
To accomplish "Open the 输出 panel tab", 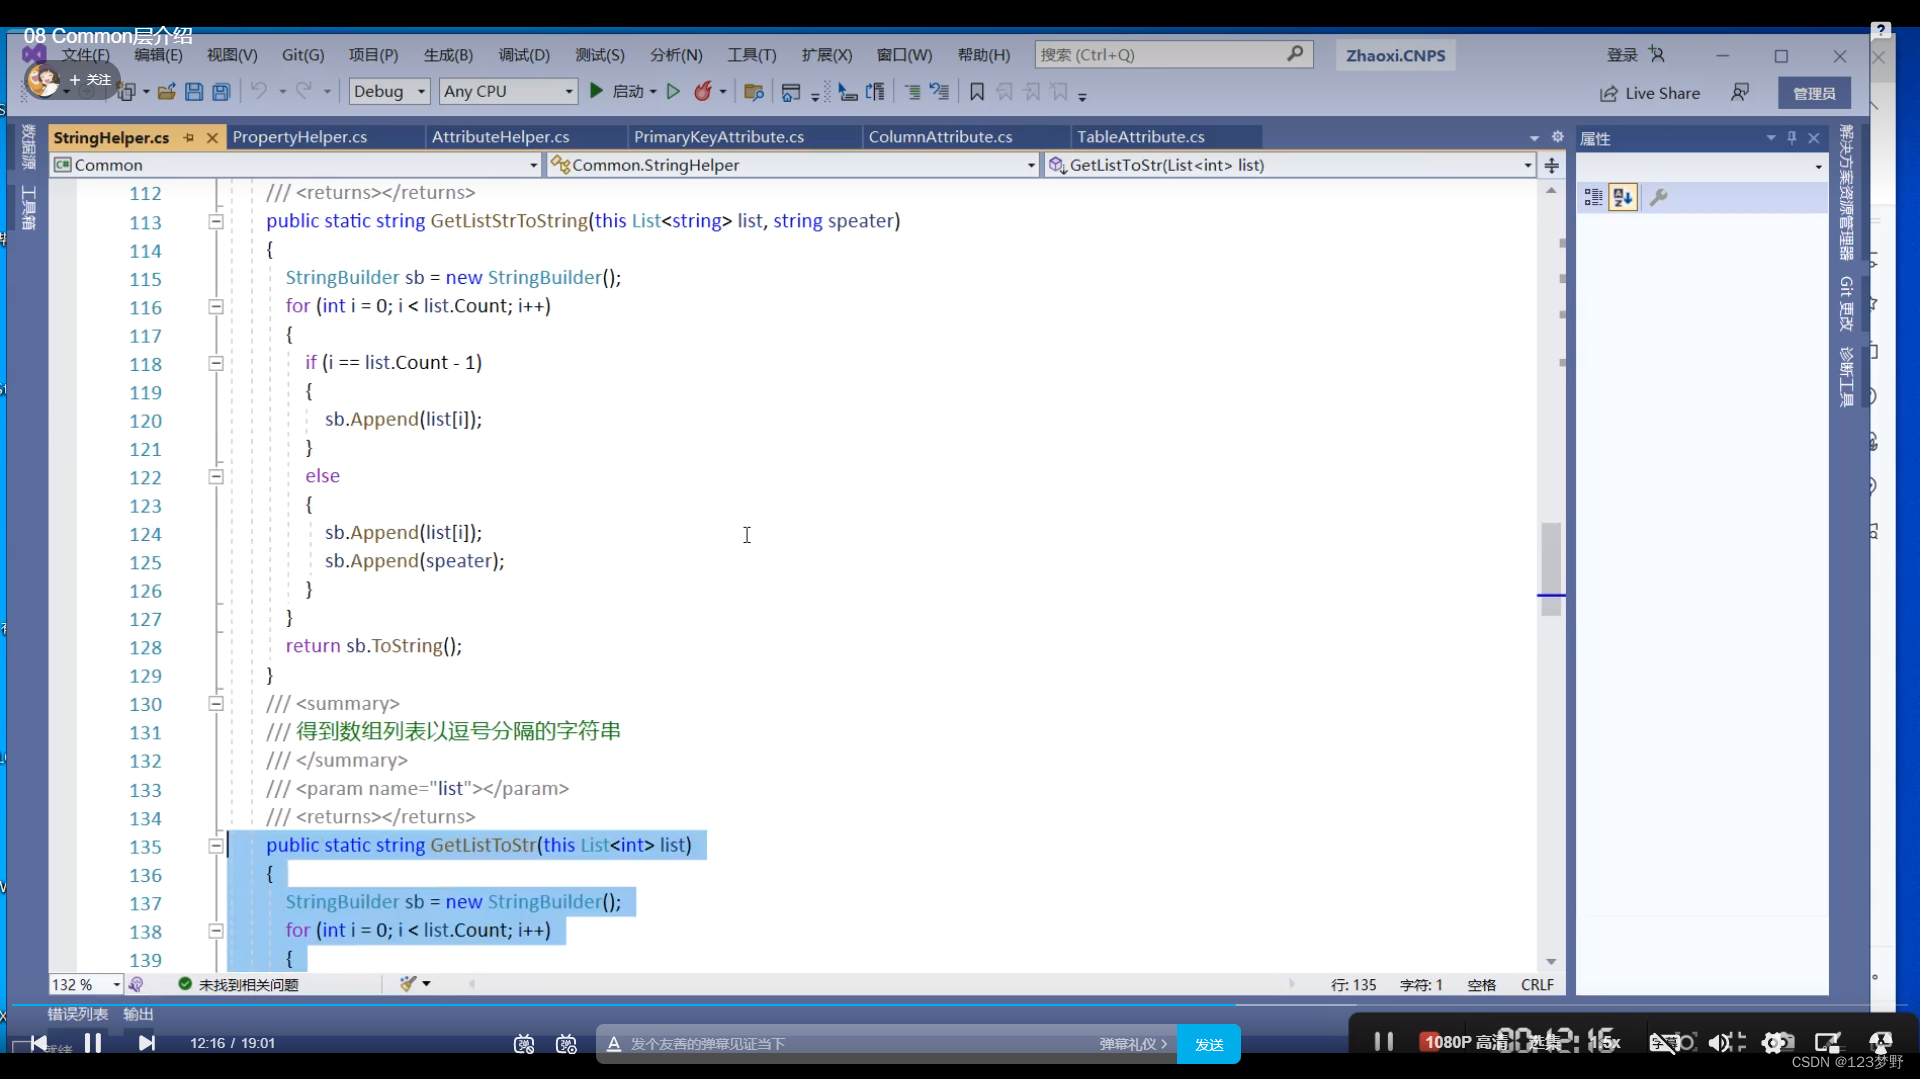I will point(138,1014).
